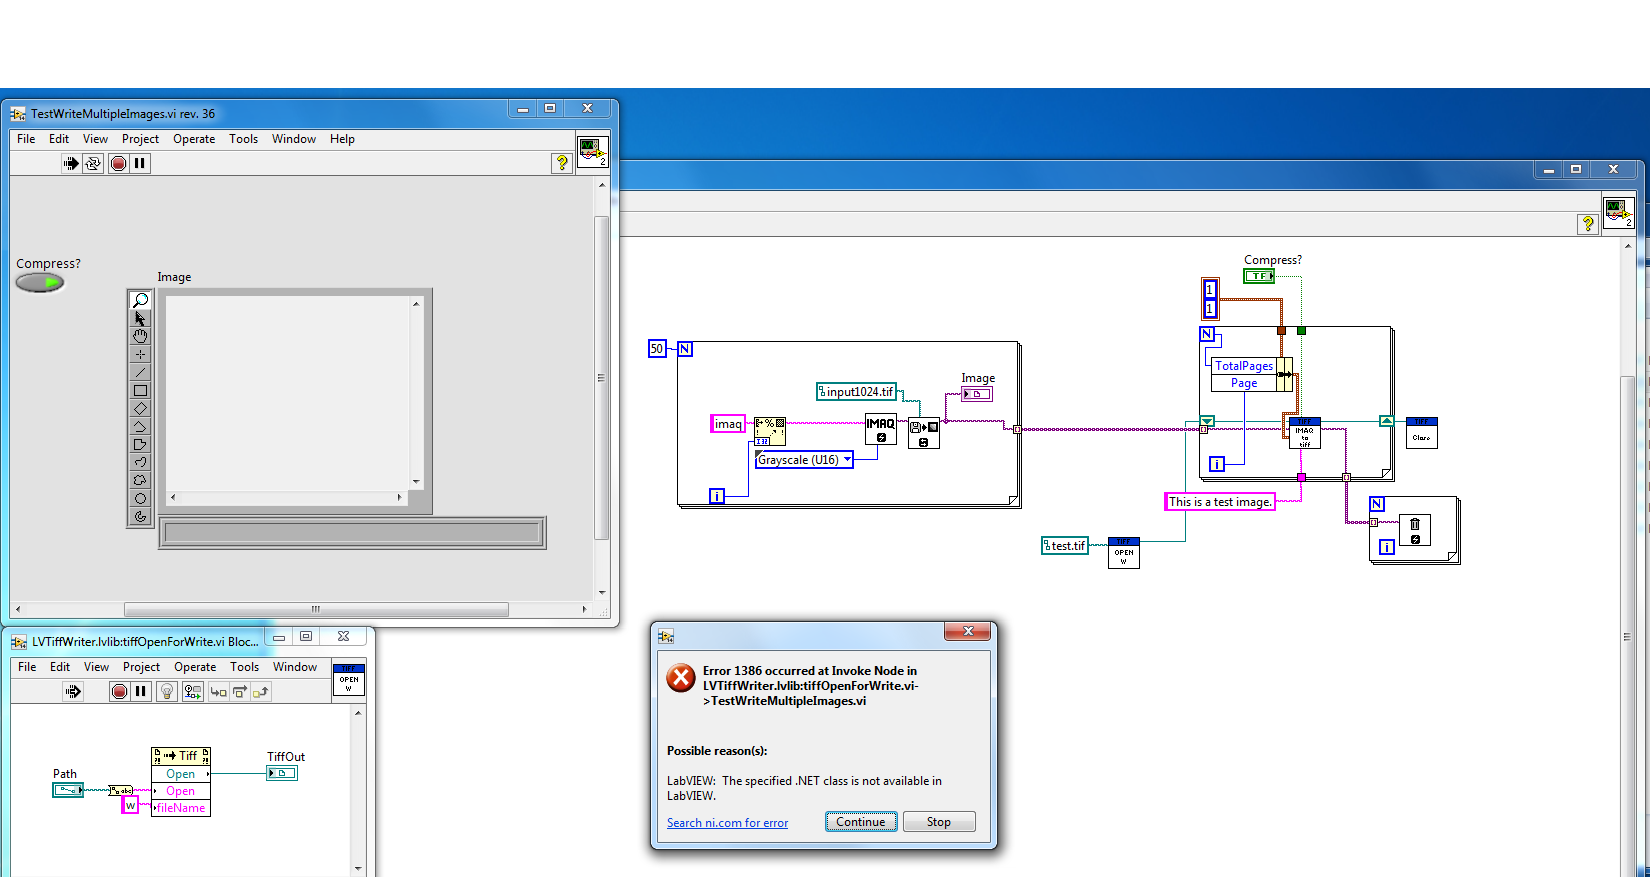Click Step Into in tiffOpenForWrite toolbar
Screen dimensions: 1650x877
[x=218, y=691]
